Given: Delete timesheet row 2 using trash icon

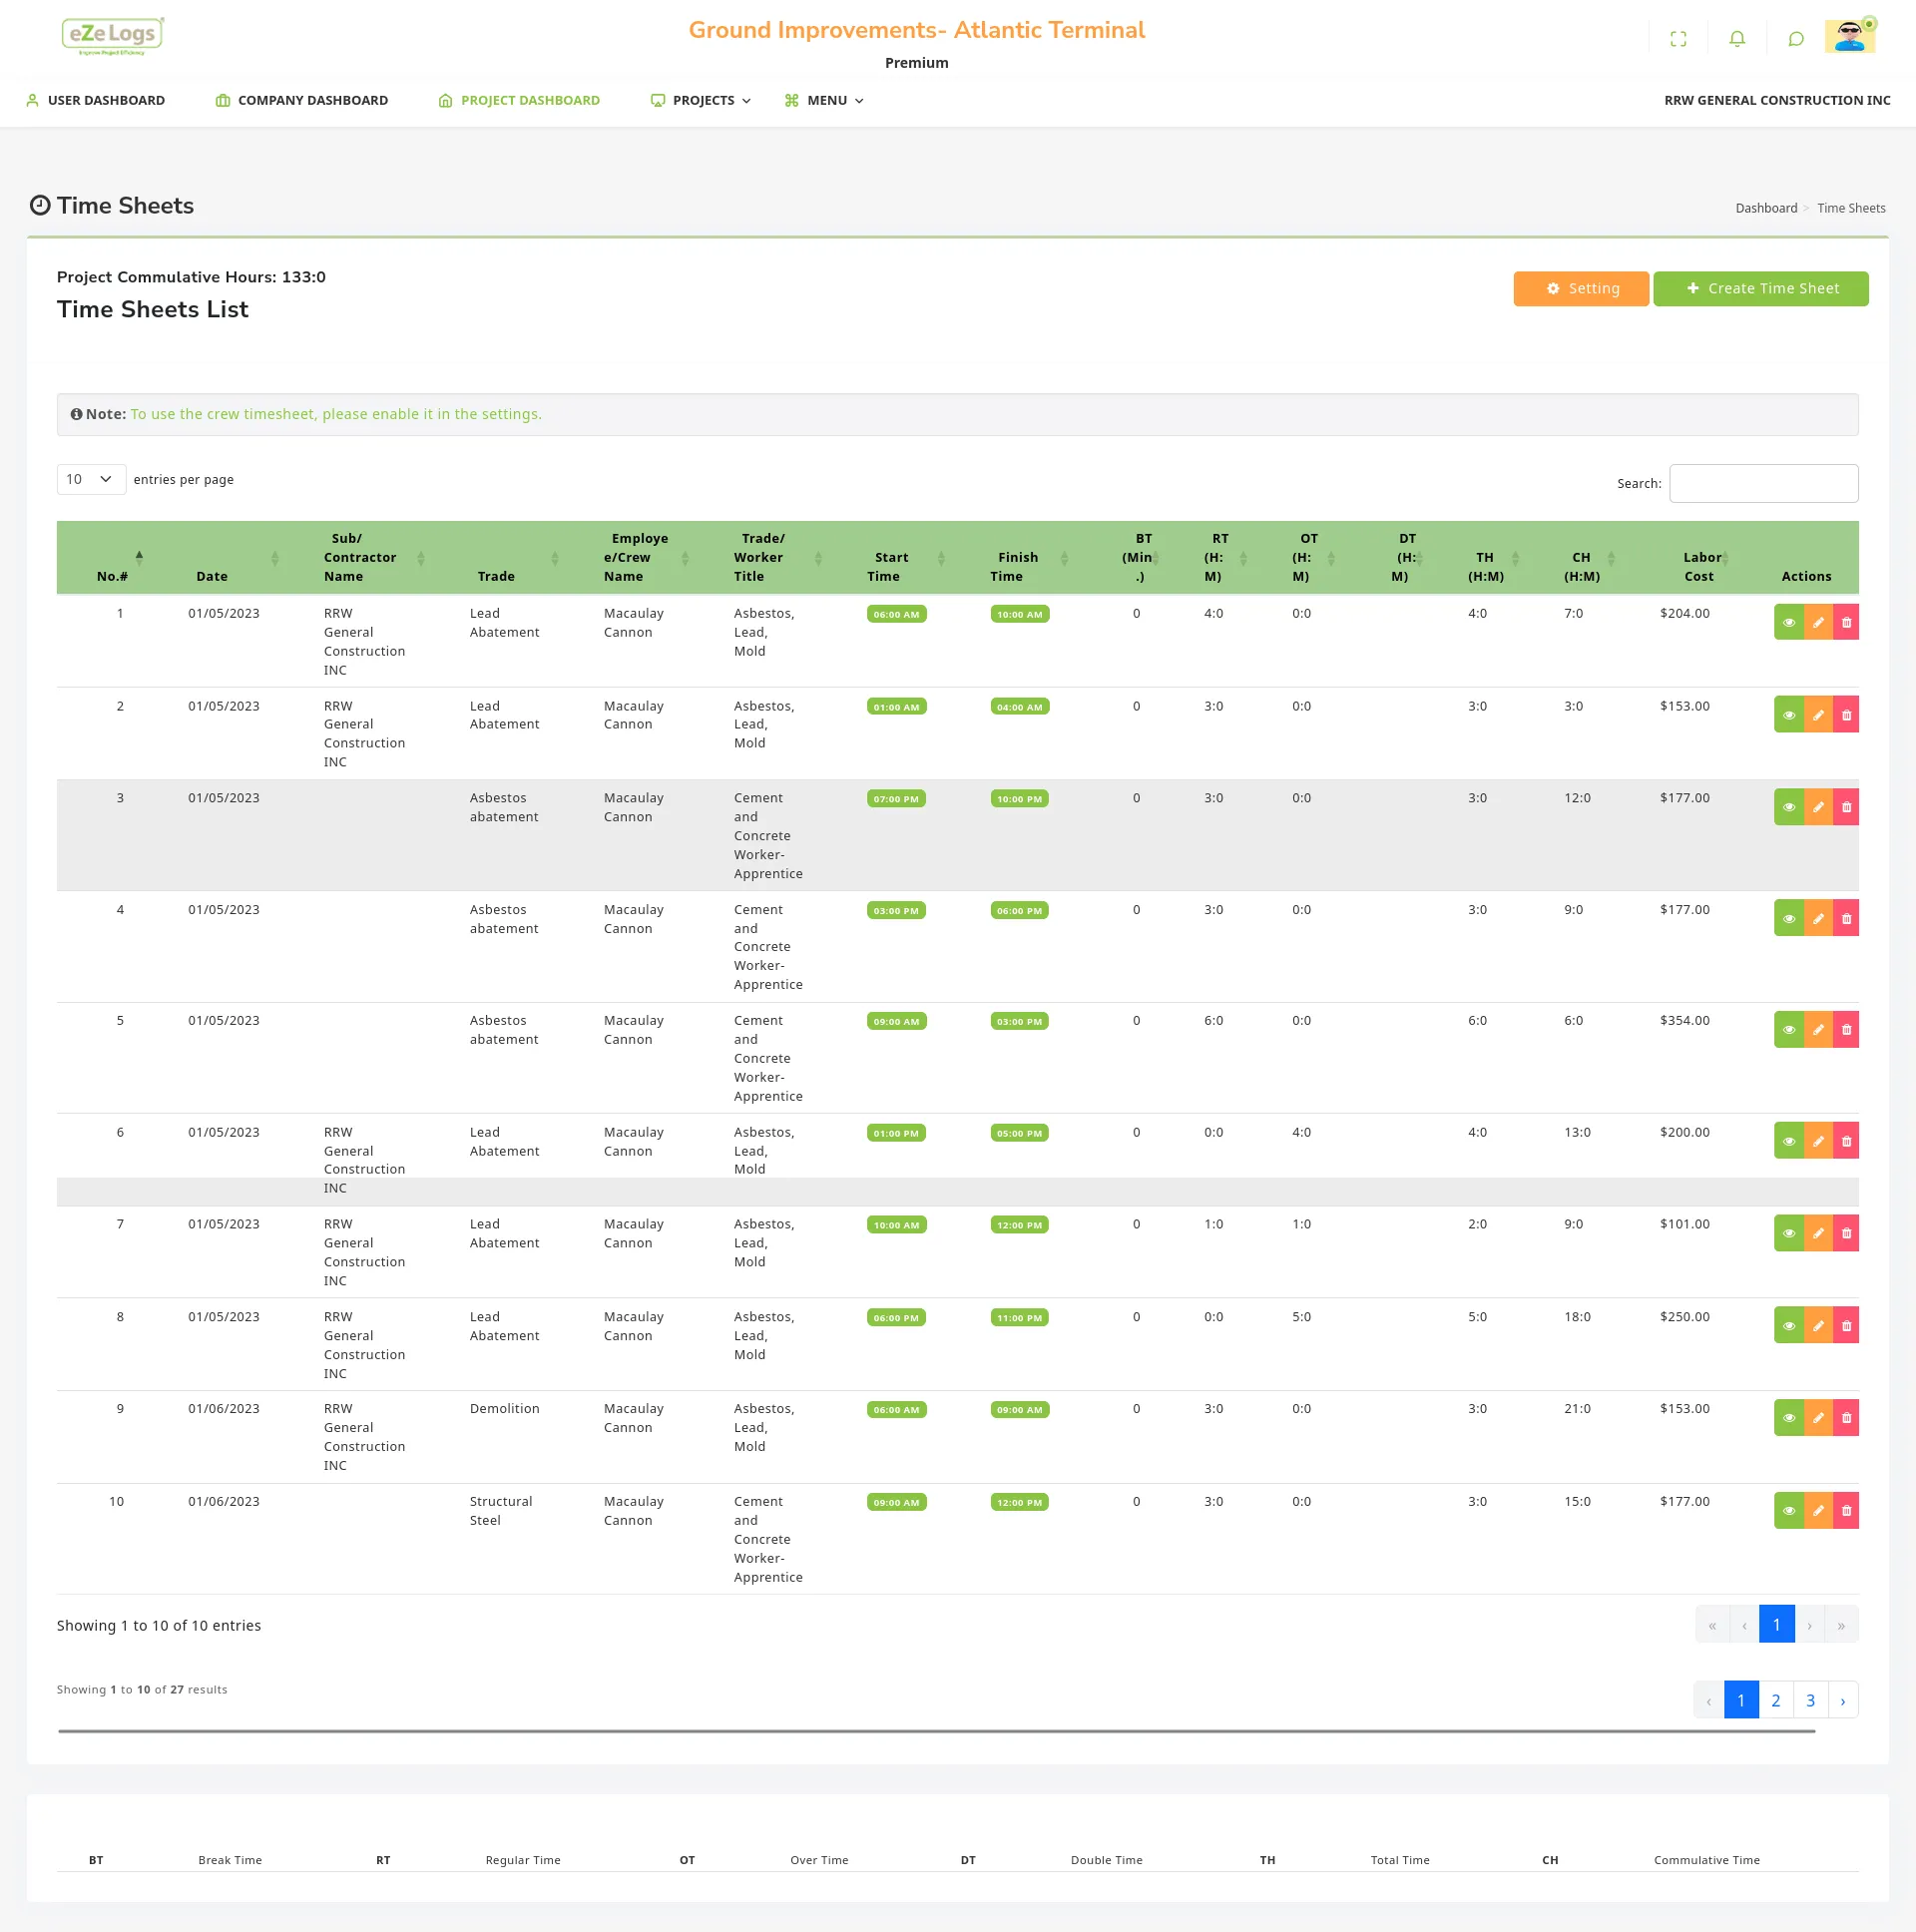Looking at the screenshot, I should click(x=1846, y=715).
